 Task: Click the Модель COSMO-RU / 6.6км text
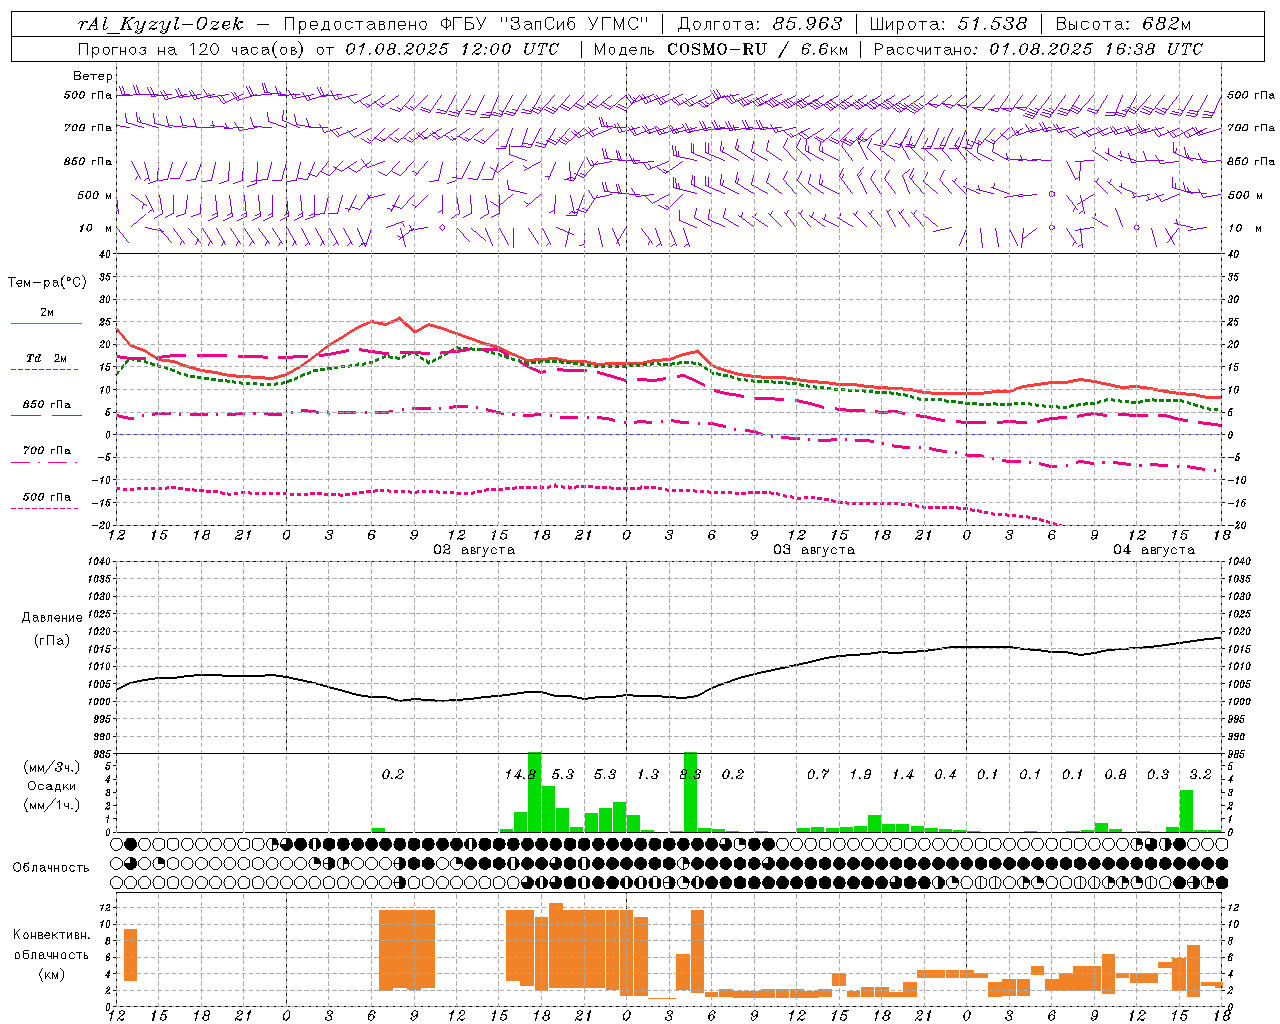point(720,49)
